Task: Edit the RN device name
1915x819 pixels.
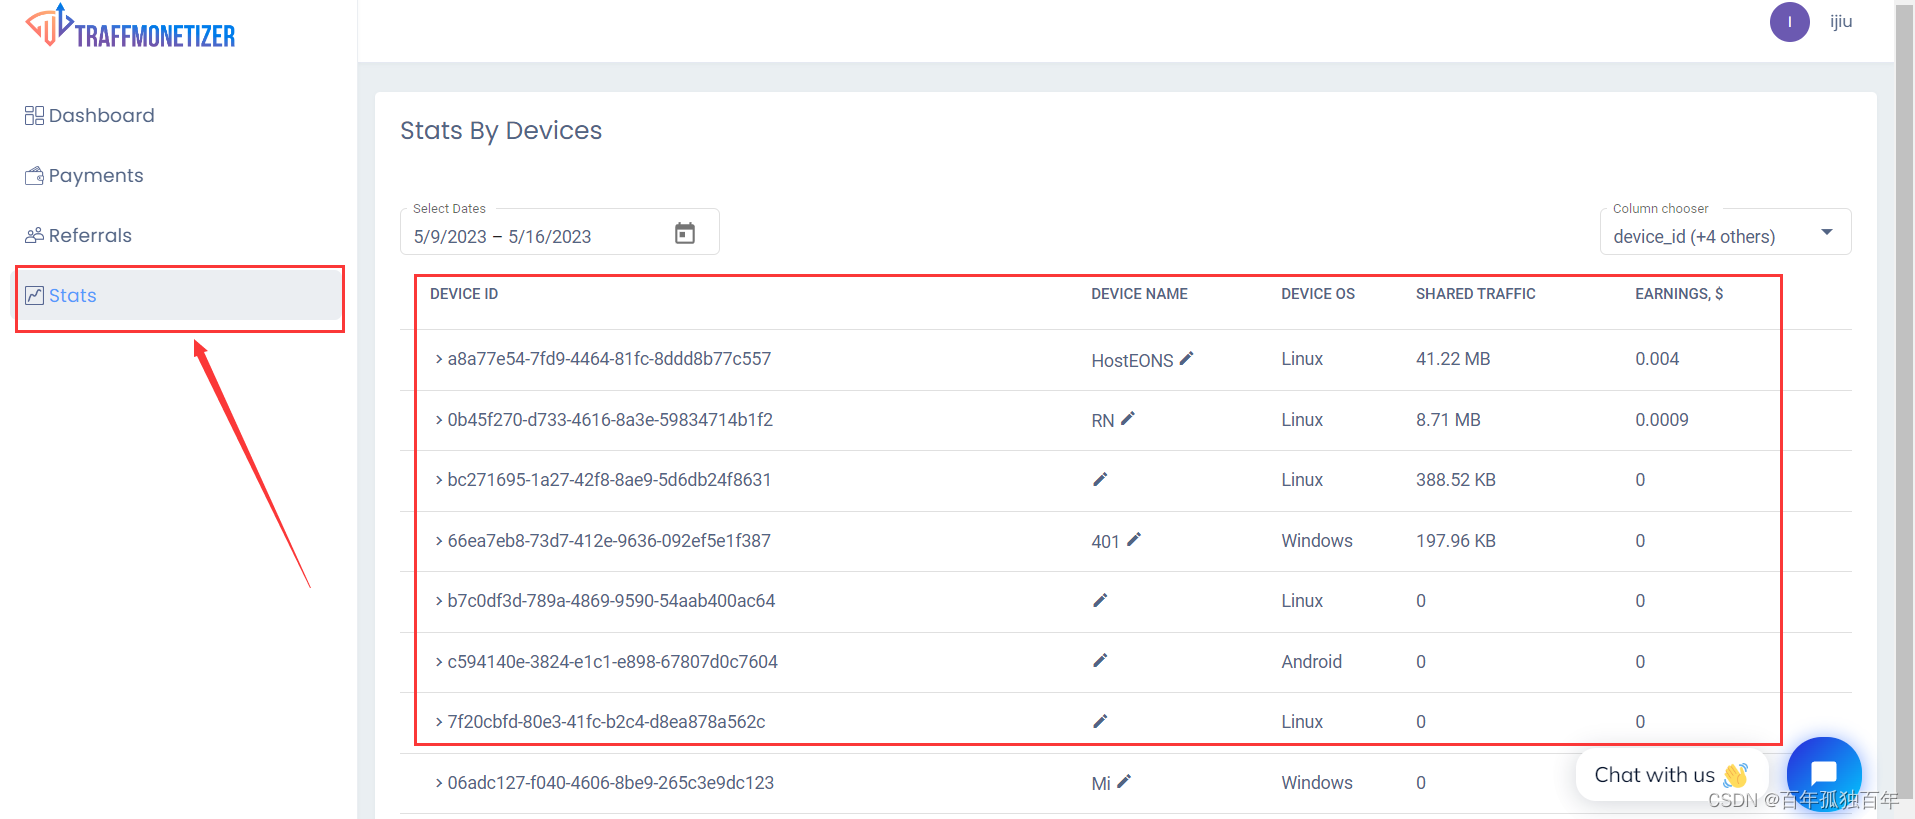Action: (1128, 419)
